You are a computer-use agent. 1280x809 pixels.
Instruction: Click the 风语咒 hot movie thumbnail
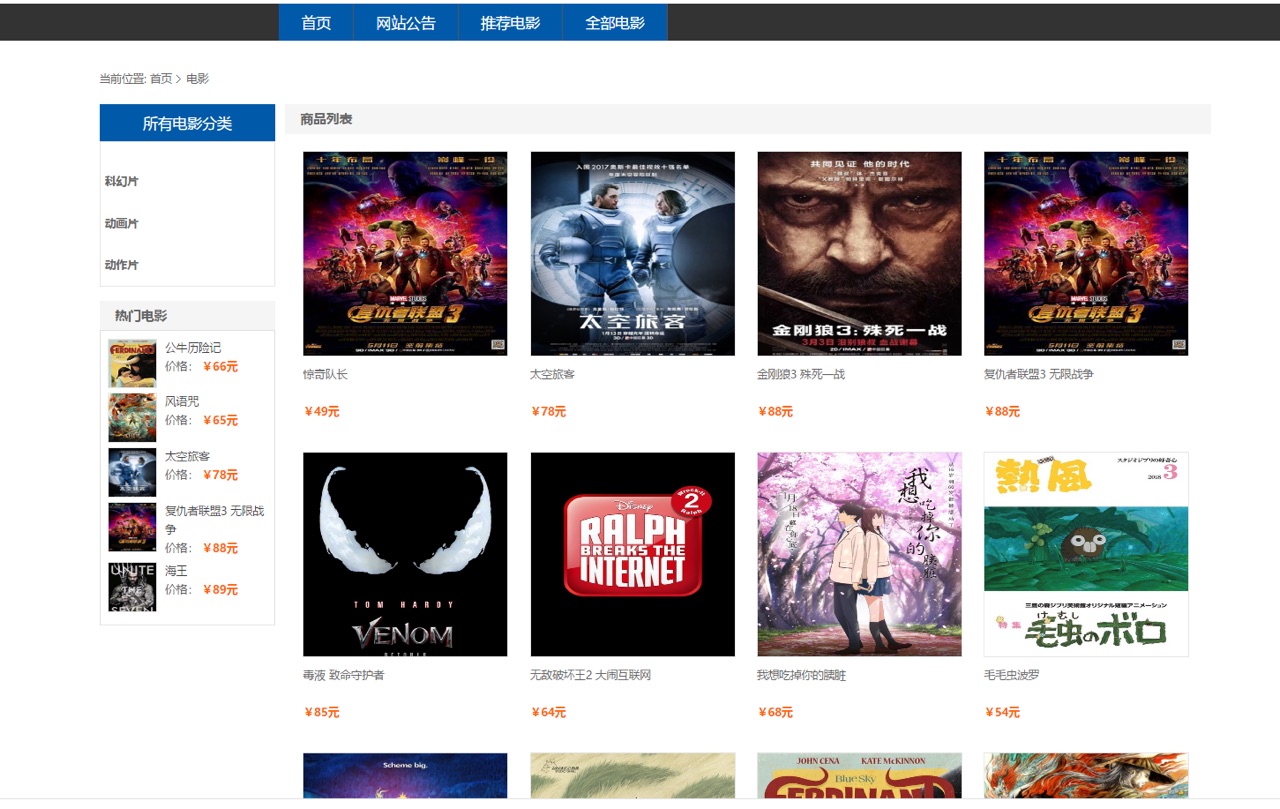pos(132,417)
